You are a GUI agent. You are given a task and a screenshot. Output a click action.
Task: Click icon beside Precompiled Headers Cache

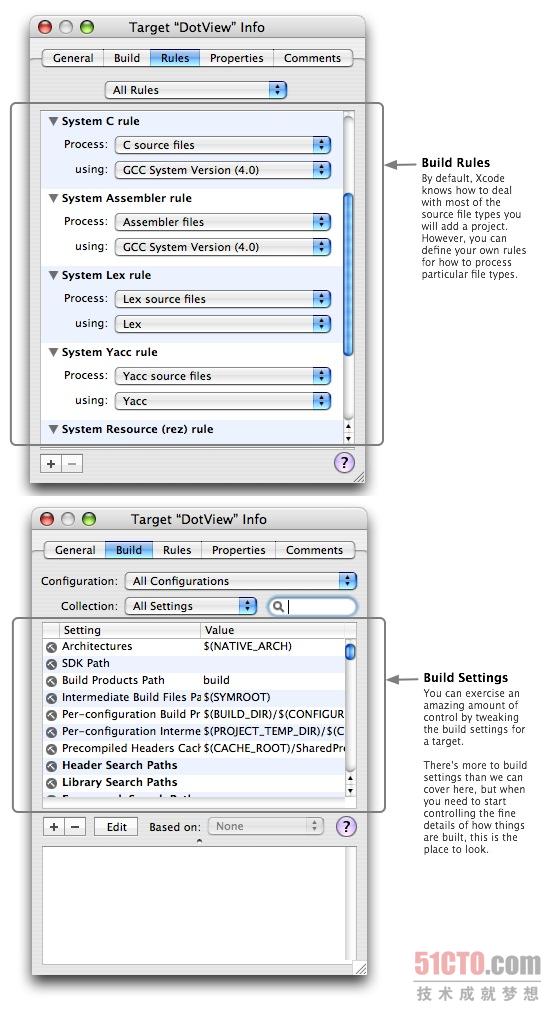[x=52, y=749]
